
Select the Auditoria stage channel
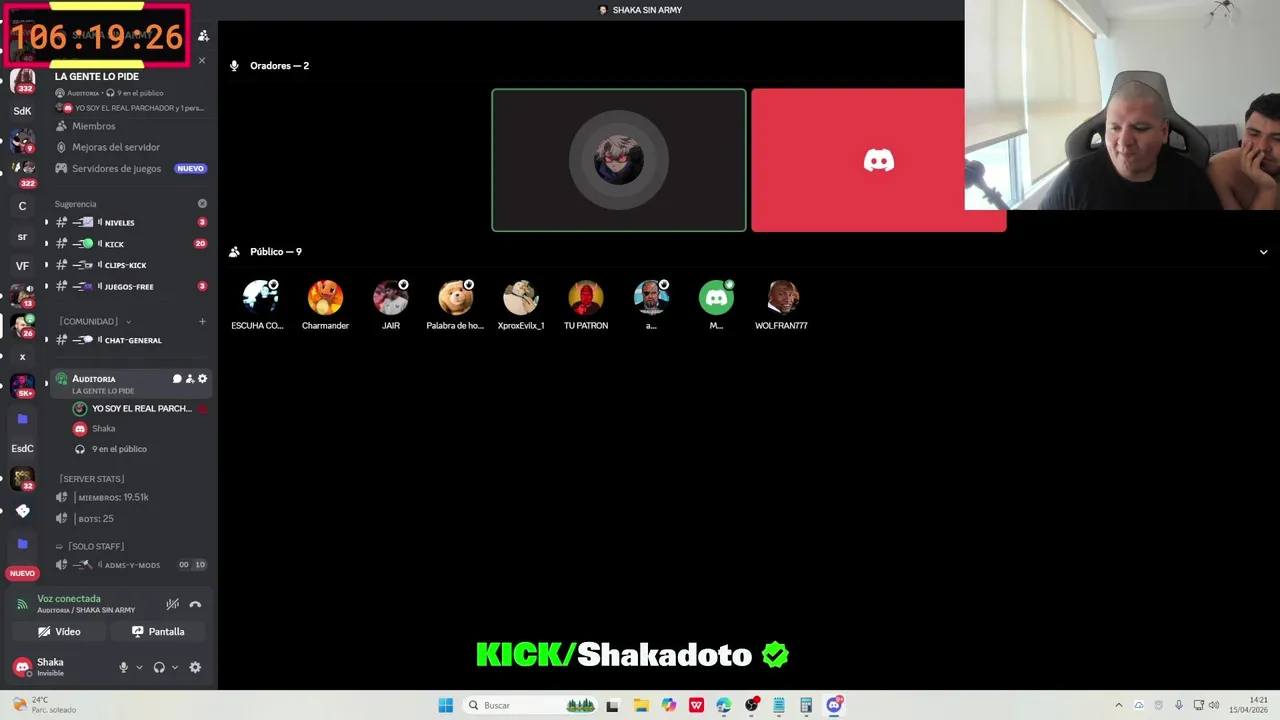click(x=130, y=384)
